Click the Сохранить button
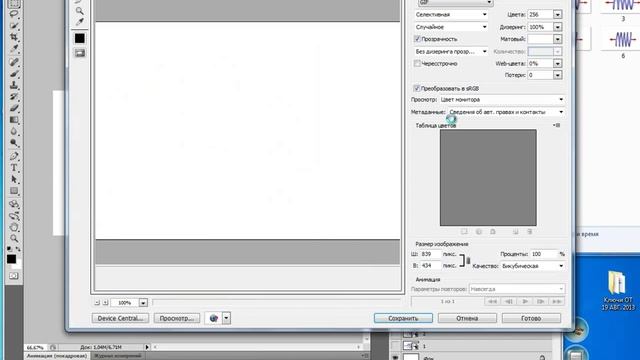 pos(403,318)
